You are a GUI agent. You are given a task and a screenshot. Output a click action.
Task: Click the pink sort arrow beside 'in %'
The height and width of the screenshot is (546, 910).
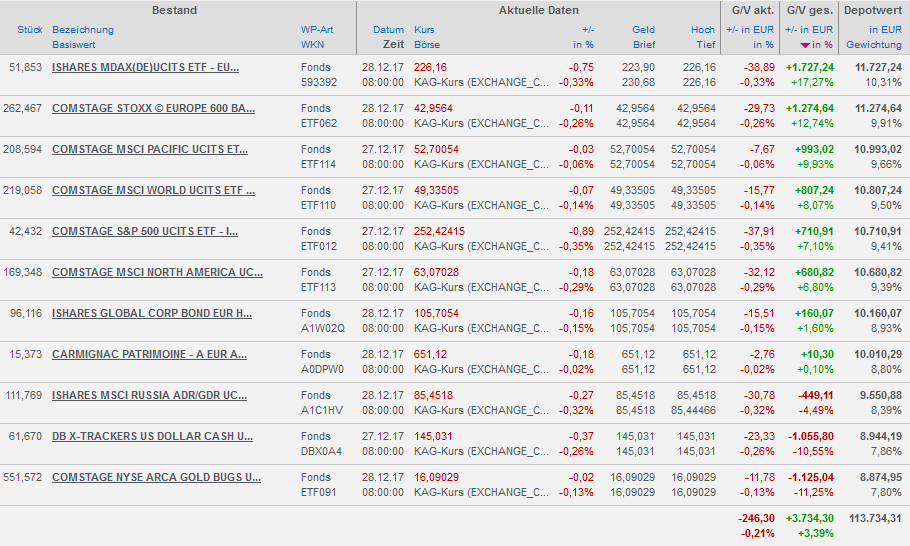pos(804,45)
